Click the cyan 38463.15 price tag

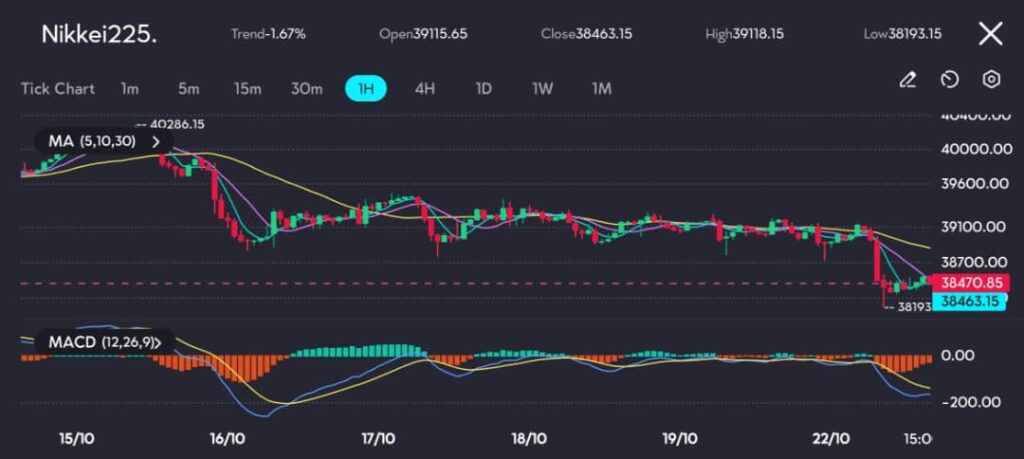967,300
